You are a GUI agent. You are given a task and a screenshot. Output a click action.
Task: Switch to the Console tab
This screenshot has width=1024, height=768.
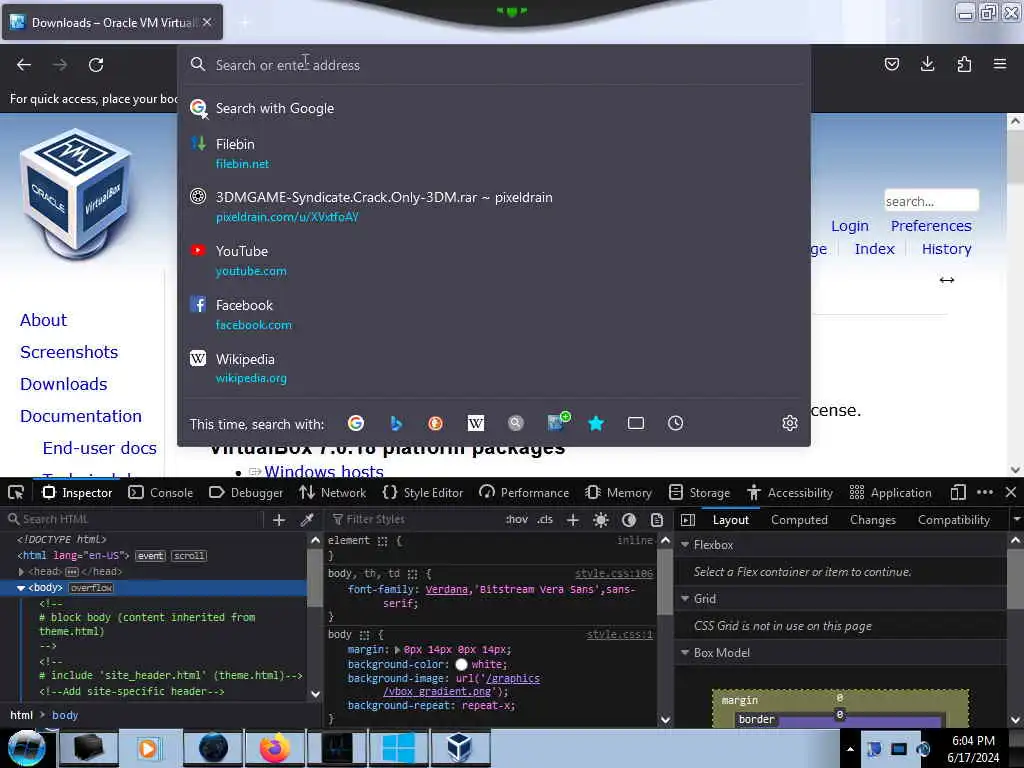(x=161, y=492)
